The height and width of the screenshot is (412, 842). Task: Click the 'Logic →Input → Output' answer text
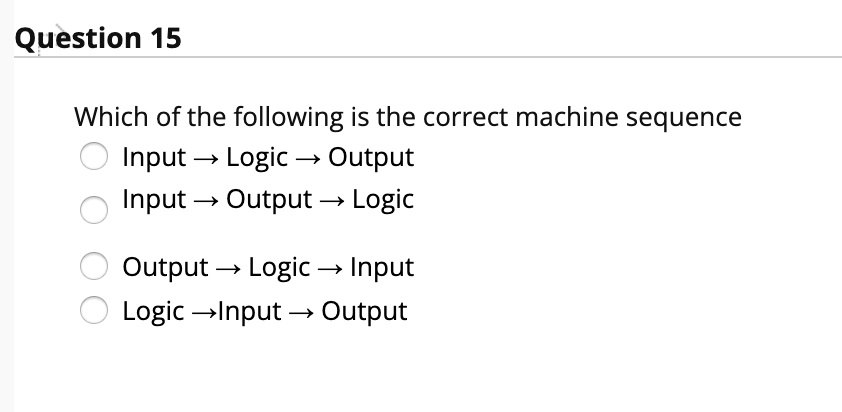[x=265, y=312]
